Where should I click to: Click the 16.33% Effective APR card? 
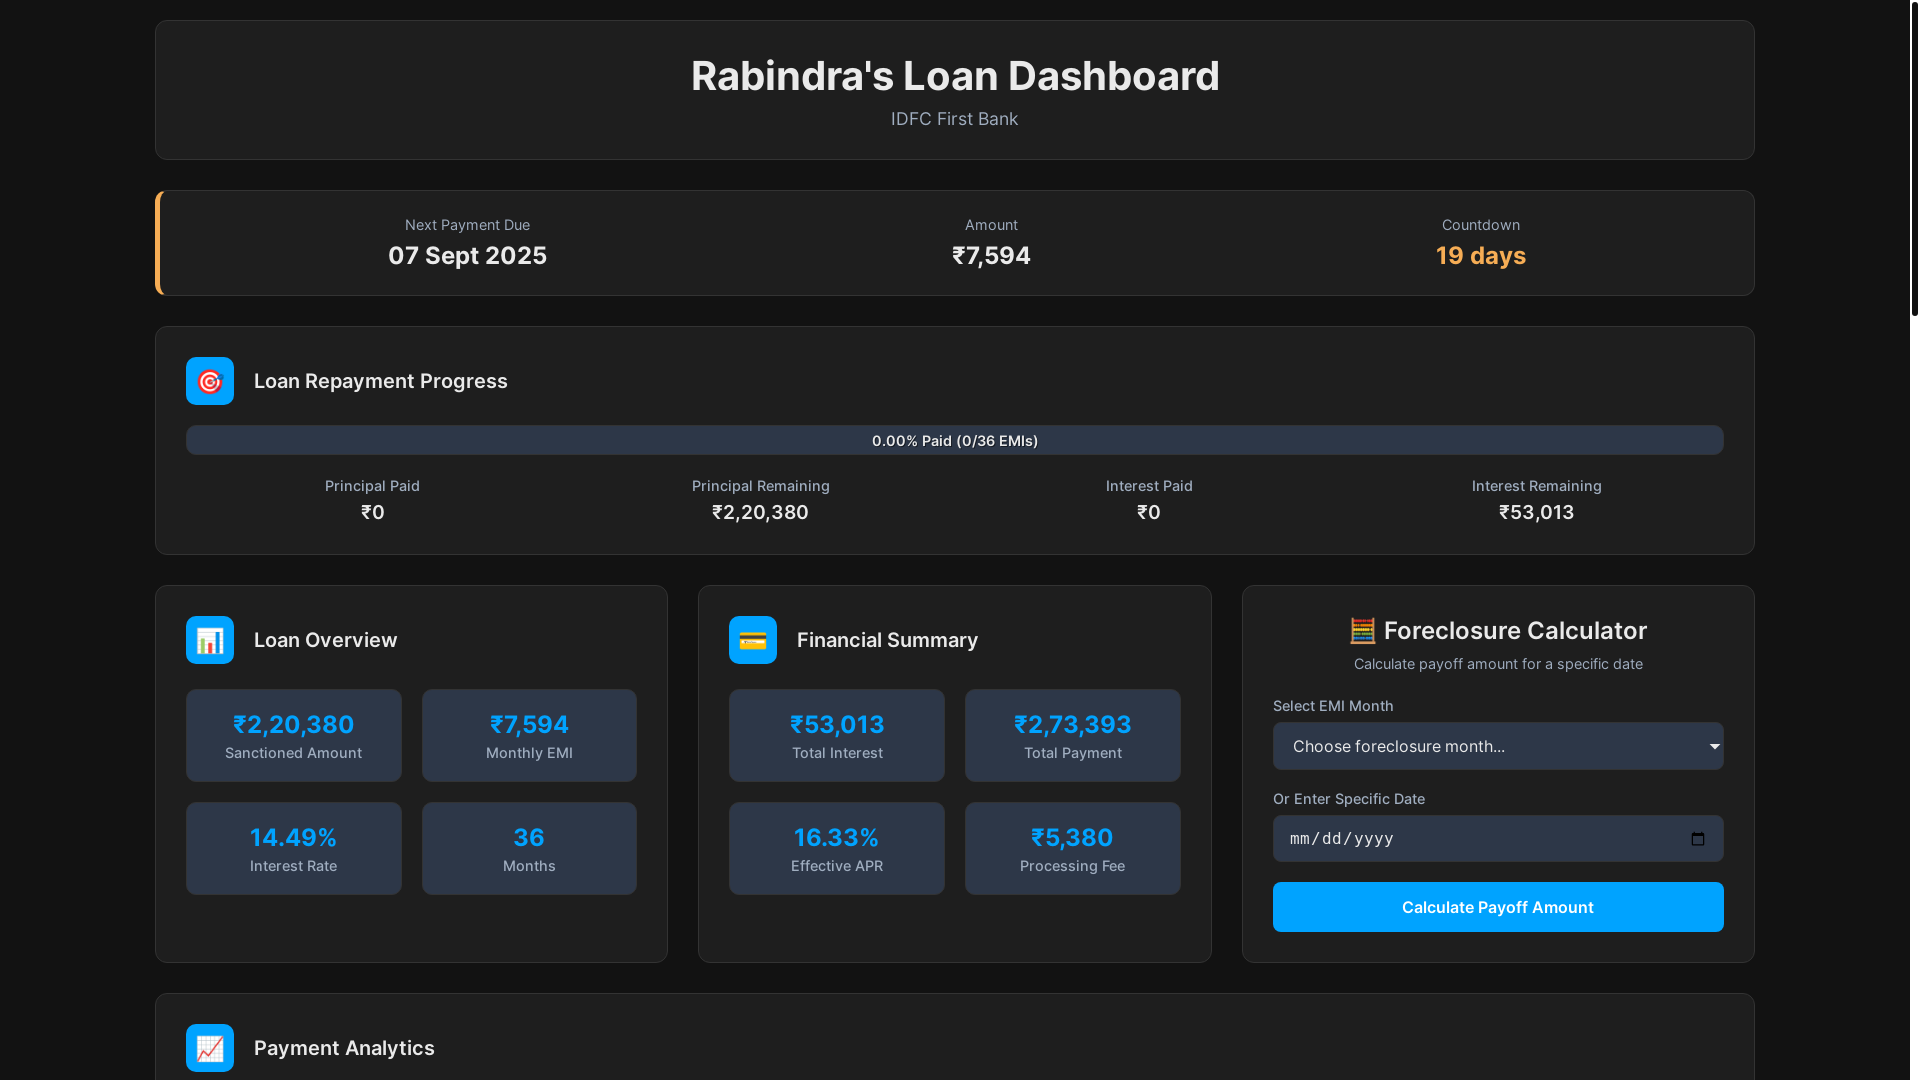(x=837, y=848)
